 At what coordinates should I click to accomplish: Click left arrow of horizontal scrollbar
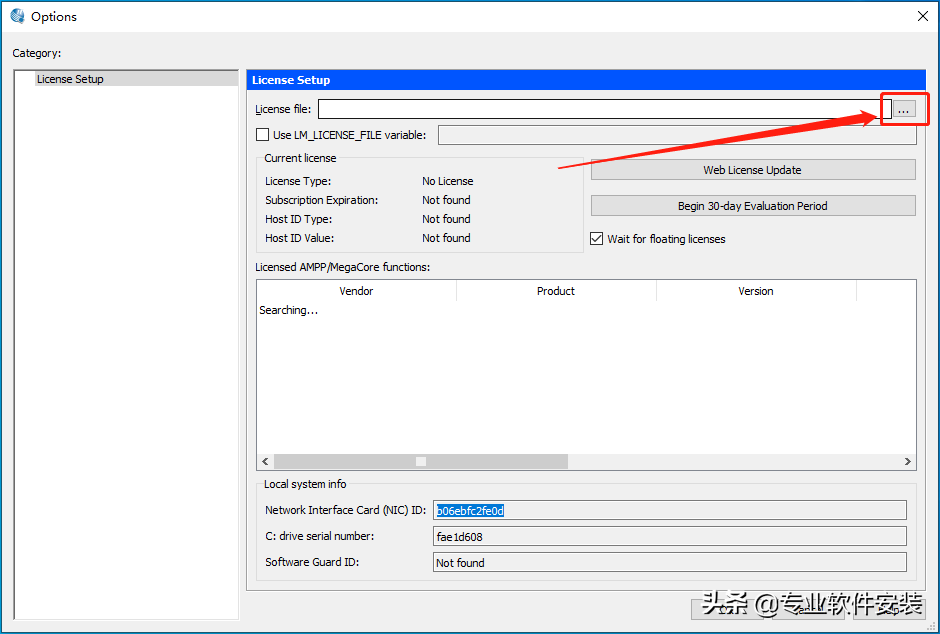(266, 461)
